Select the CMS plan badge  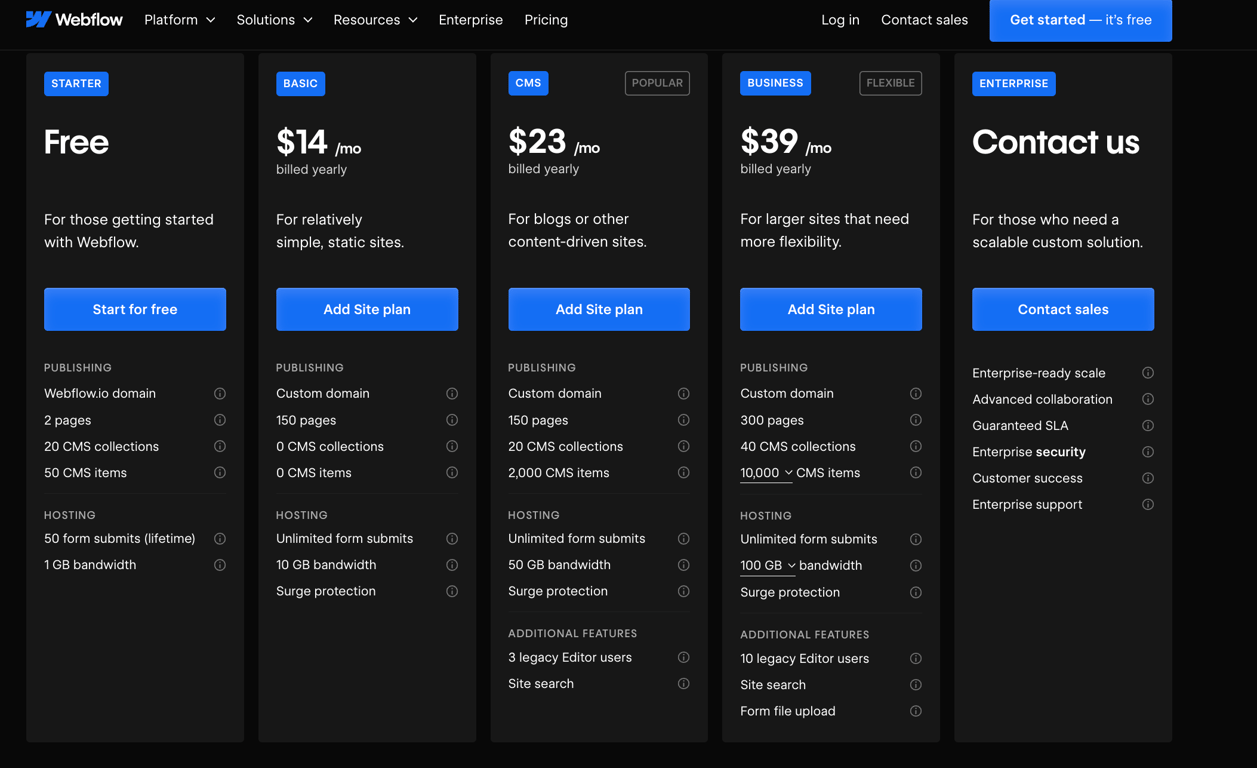click(528, 83)
